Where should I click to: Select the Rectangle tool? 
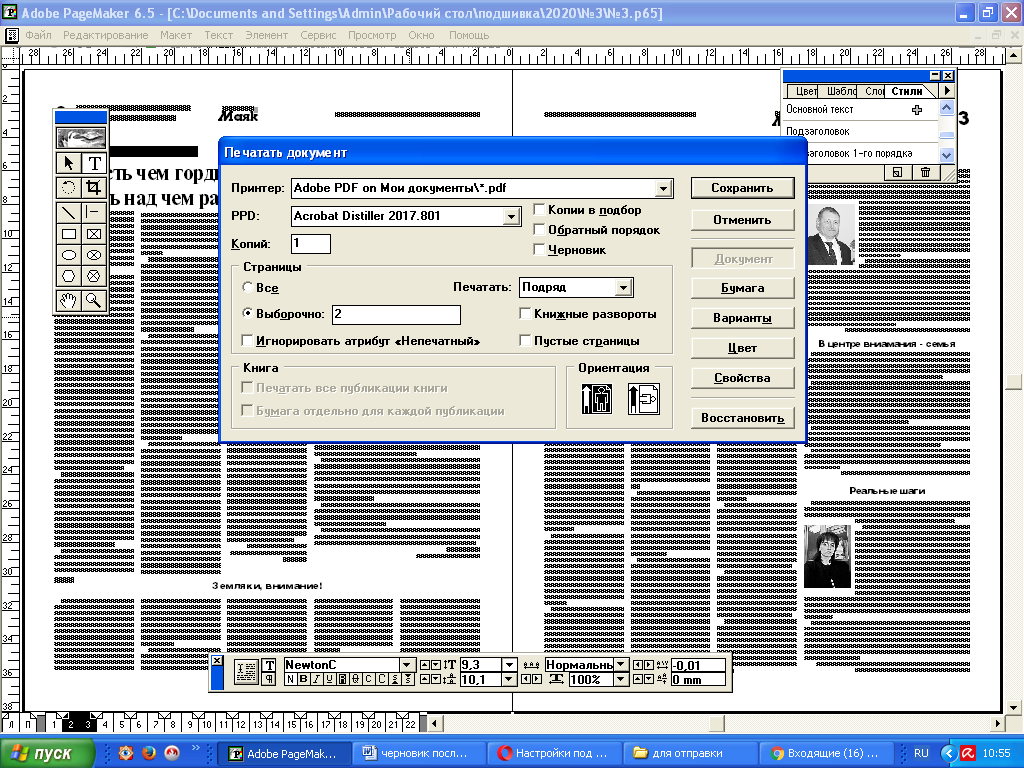click(x=69, y=234)
